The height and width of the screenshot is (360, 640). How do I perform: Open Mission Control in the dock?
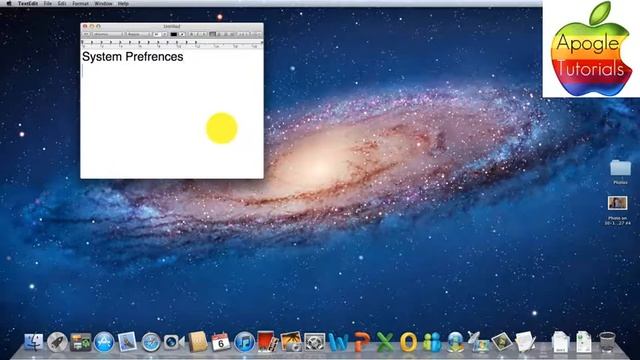pyautogui.click(x=80, y=342)
